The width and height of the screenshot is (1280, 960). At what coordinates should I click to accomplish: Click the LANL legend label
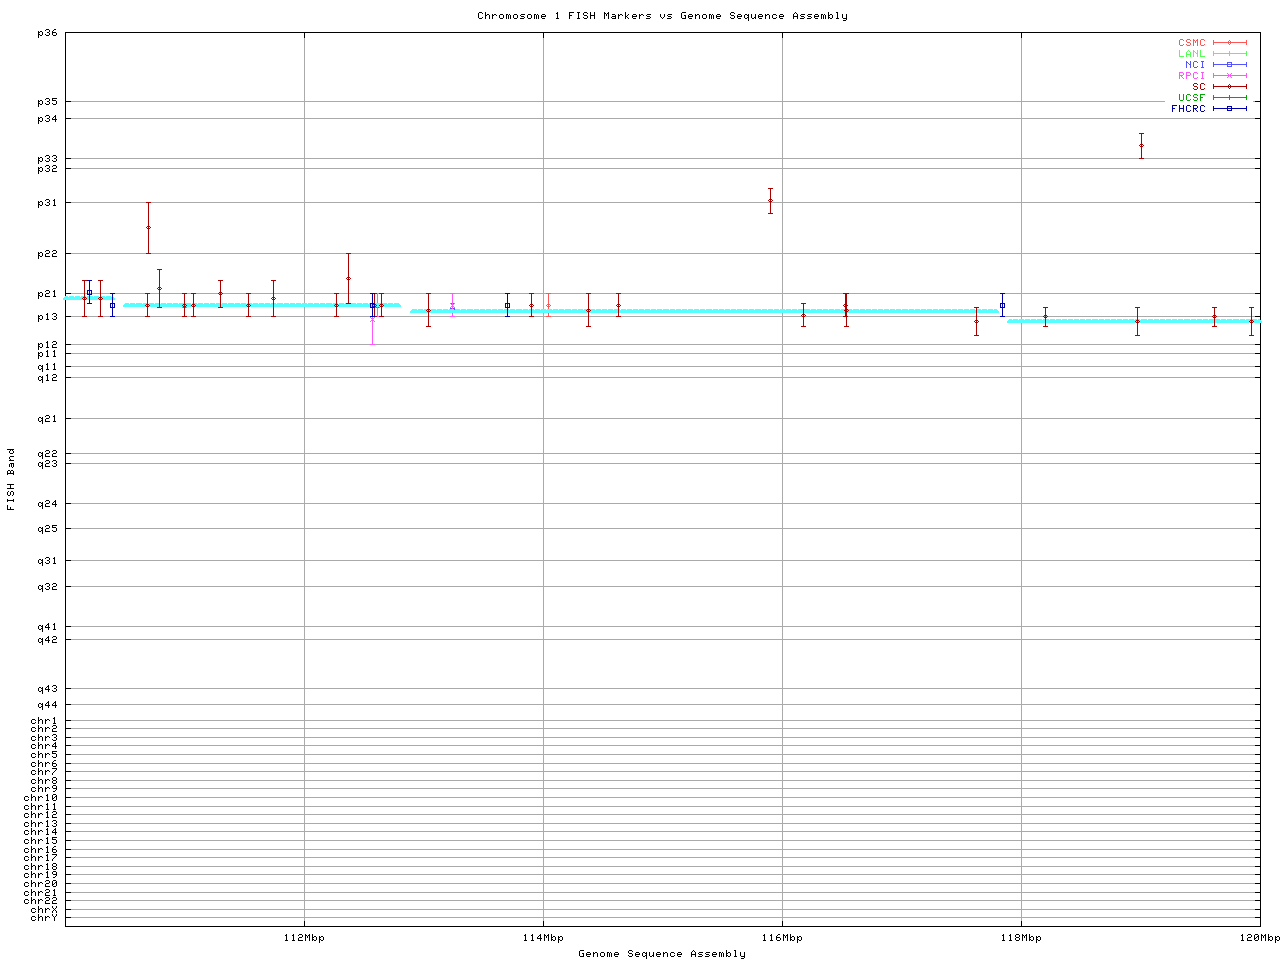click(x=1191, y=53)
